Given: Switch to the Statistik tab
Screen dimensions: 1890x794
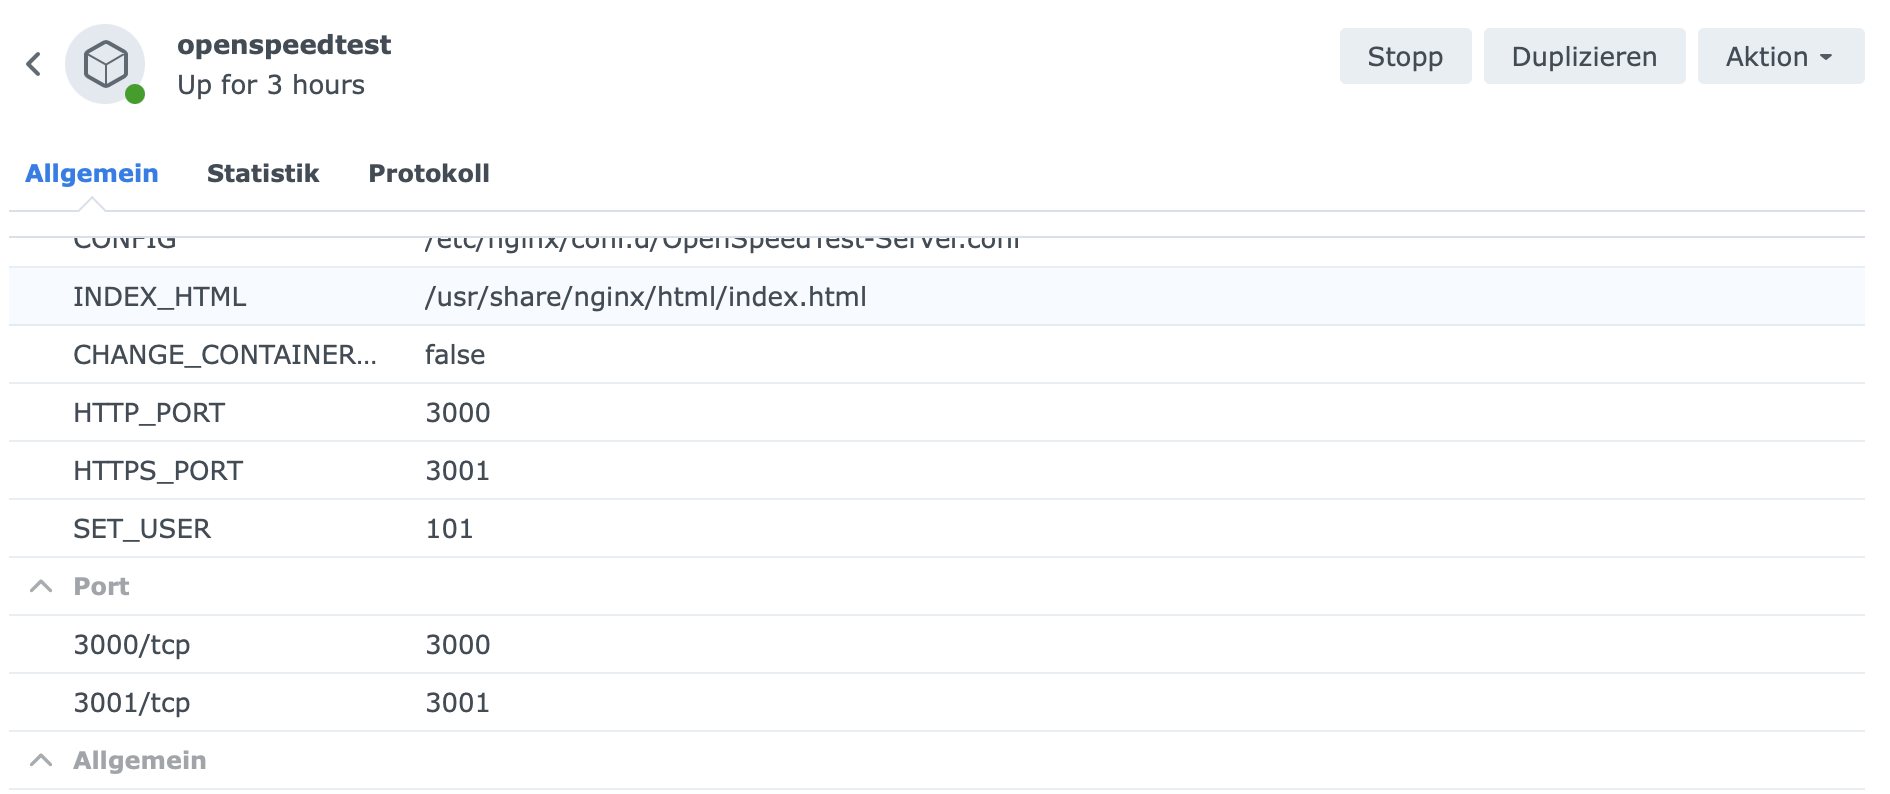Looking at the screenshot, I should pos(263,173).
